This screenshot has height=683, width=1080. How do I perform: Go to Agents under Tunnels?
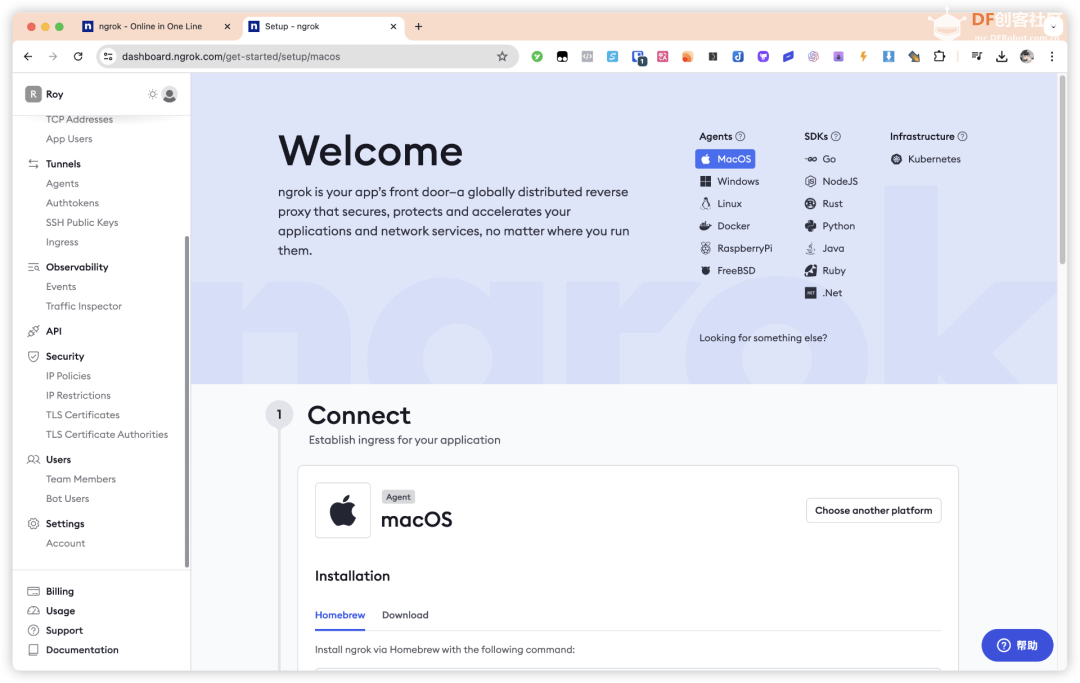click(x=62, y=184)
